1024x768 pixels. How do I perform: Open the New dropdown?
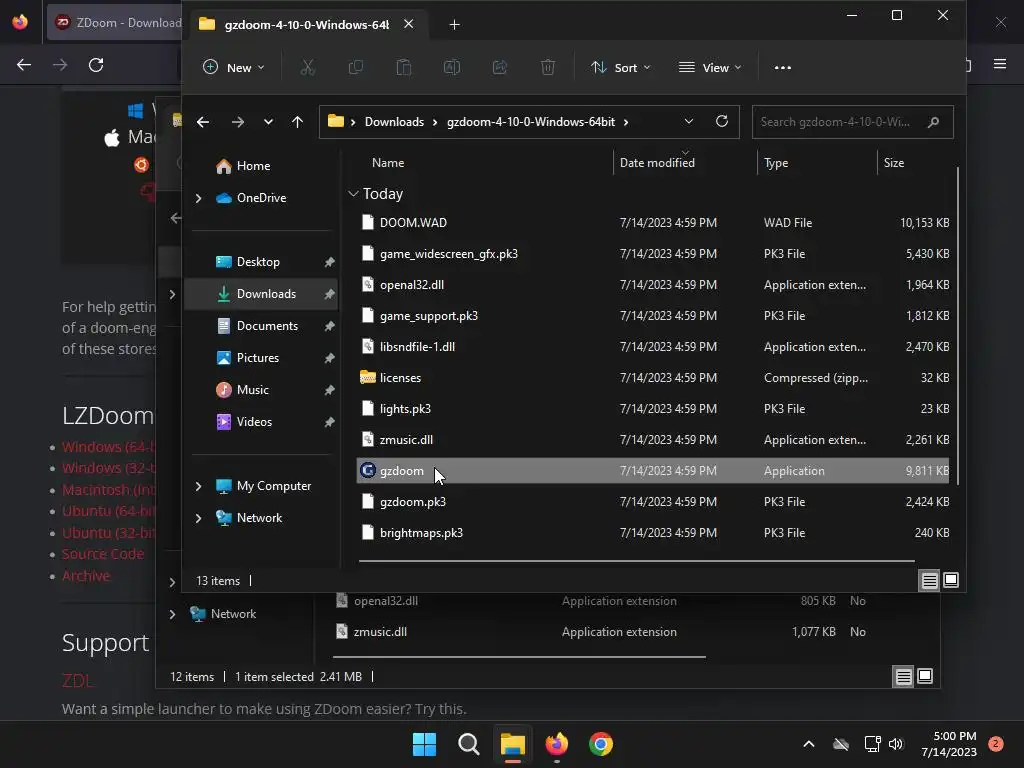(234, 67)
